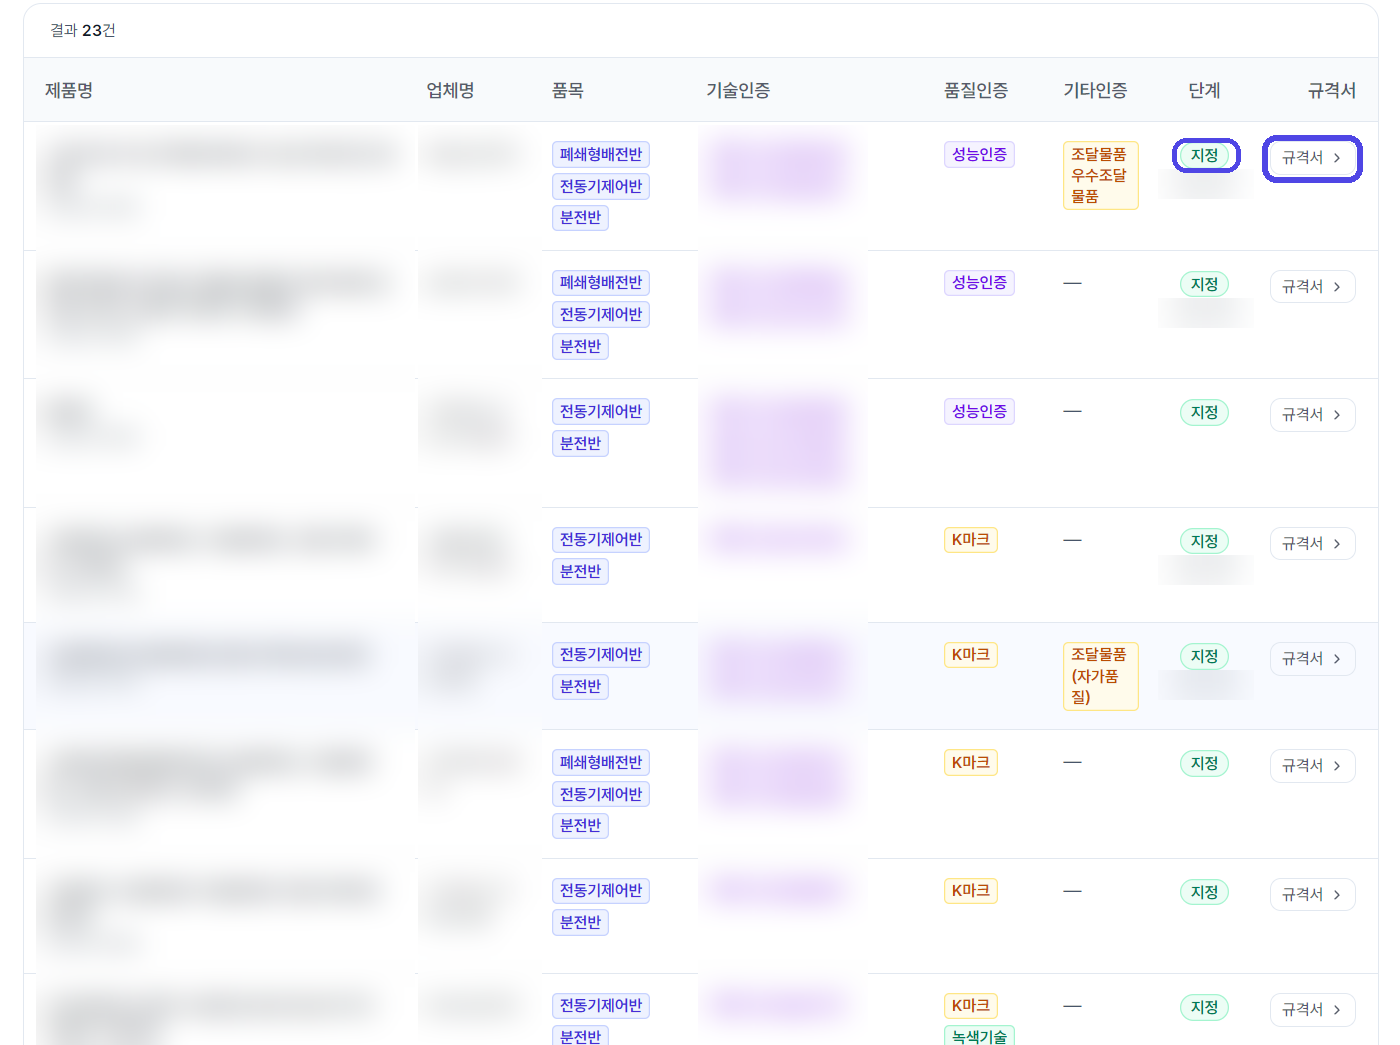
Task: Click the 지정 badge in the third row
Action: click(x=1204, y=413)
